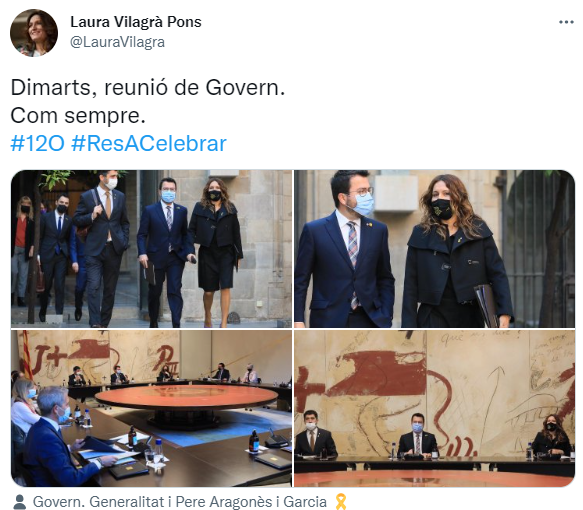This screenshot has width=583, height=510.
Task: Open bottom-left photo of round meeting table
Action: (x=151, y=408)
